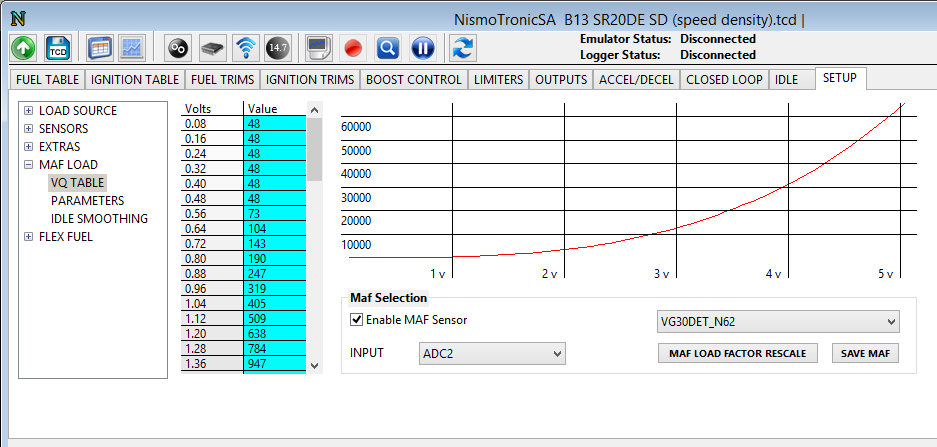Screen dimensions: 937x447
Task: Open the line graph view icon
Action: [x=132, y=47]
